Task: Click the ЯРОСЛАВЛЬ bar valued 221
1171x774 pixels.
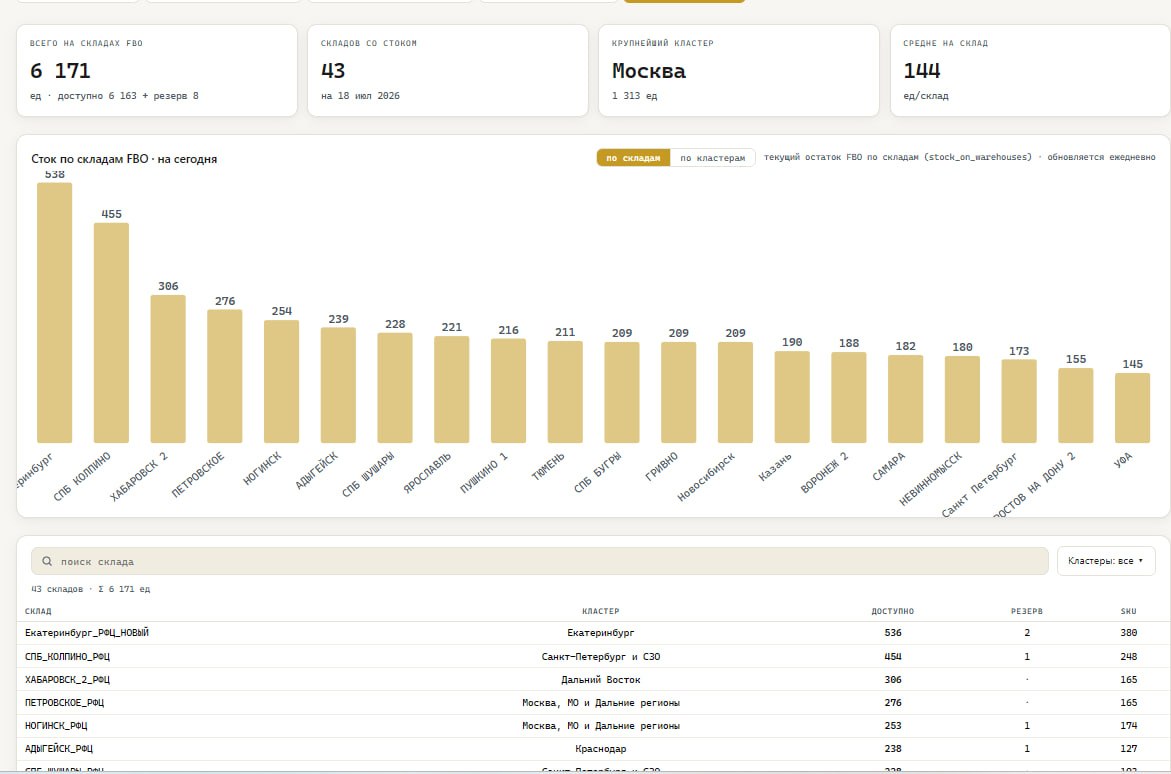Action: pos(452,390)
